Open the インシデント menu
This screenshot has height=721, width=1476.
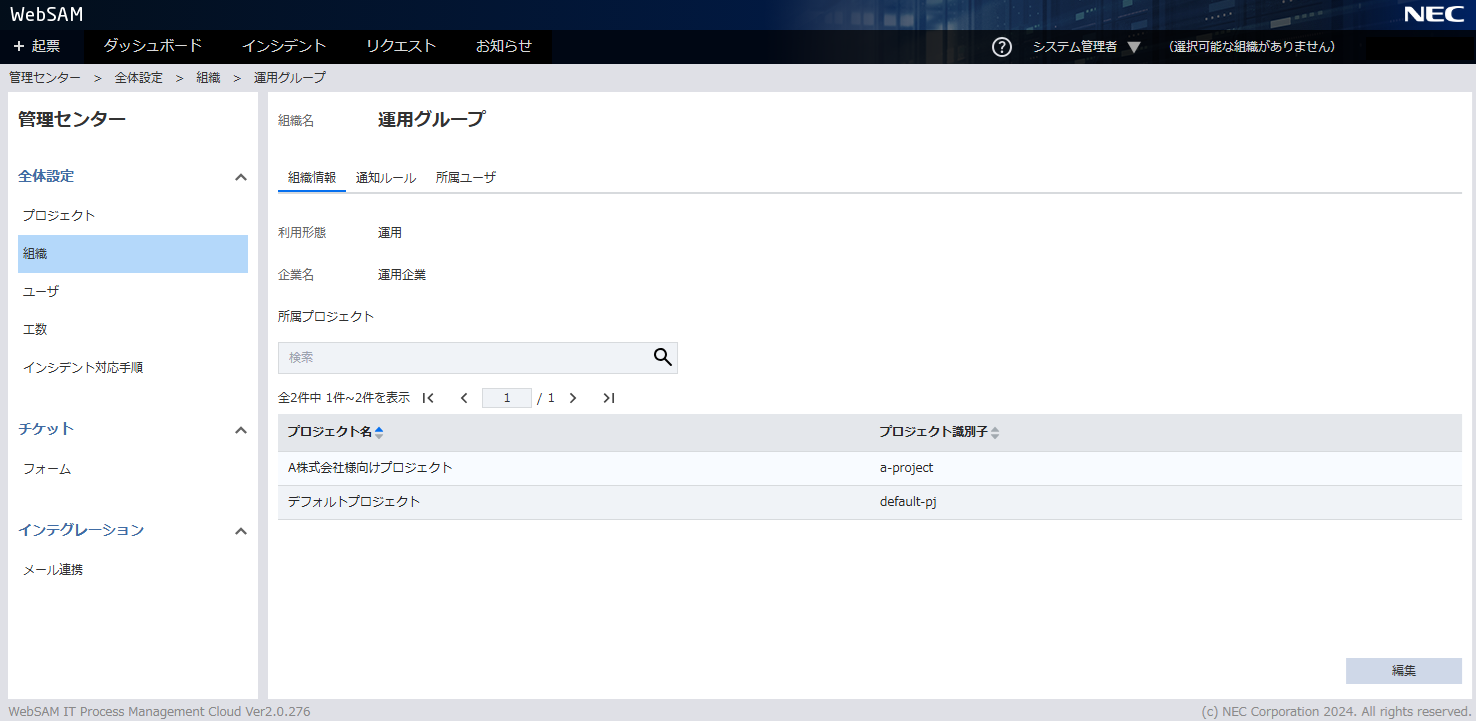pos(284,46)
